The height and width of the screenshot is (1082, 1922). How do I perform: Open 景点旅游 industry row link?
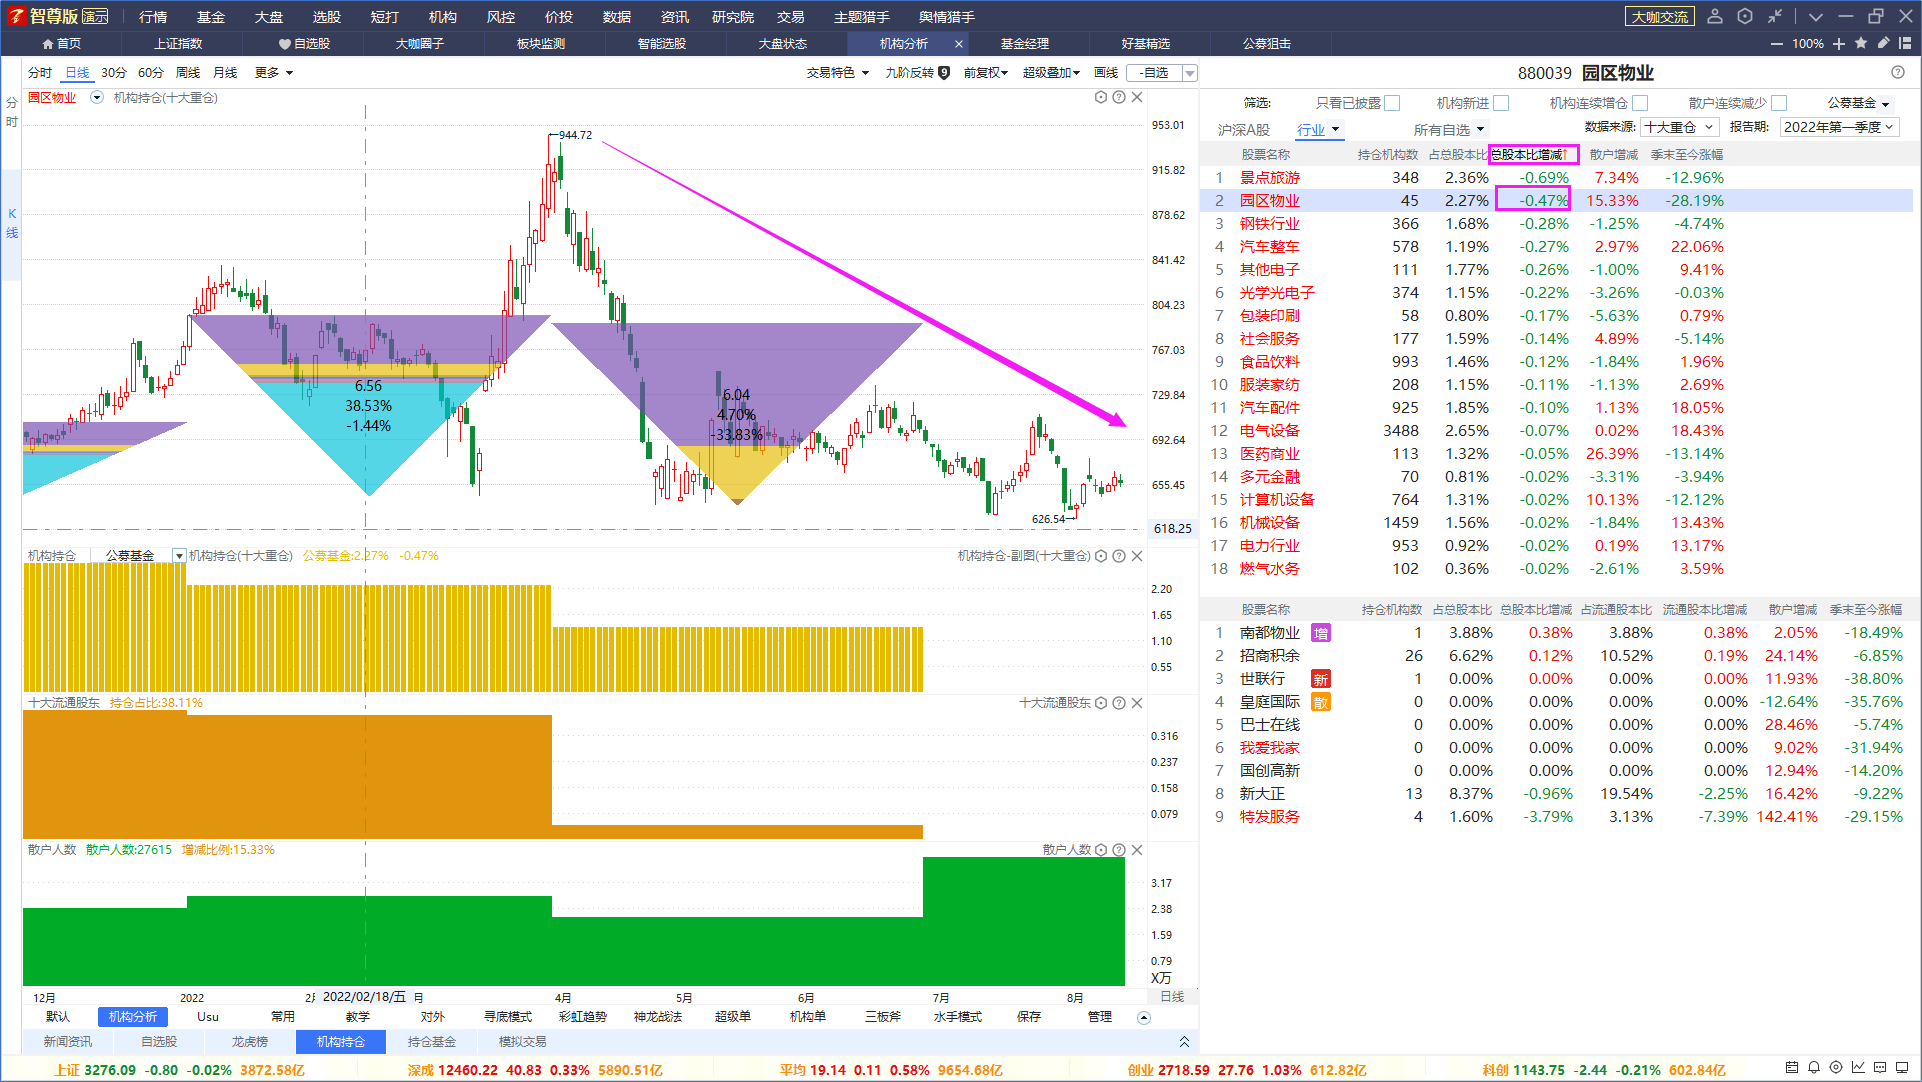point(1270,177)
